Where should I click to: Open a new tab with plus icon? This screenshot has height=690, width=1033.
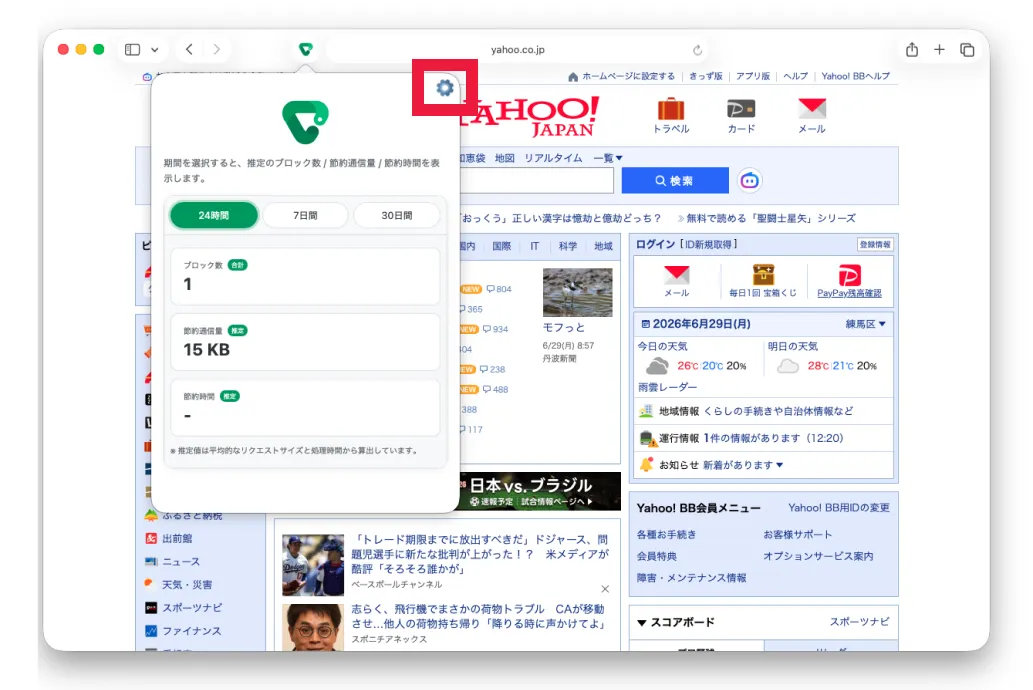tap(939, 49)
